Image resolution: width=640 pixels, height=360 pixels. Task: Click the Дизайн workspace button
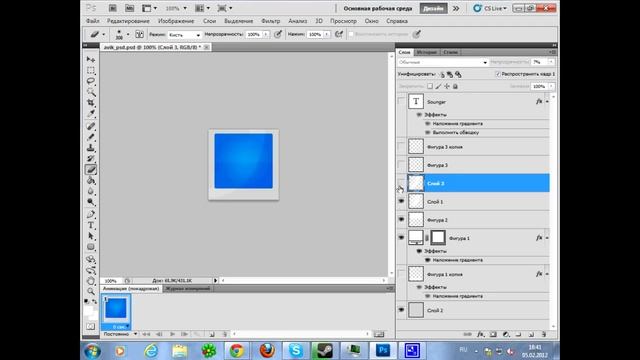(x=433, y=8)
